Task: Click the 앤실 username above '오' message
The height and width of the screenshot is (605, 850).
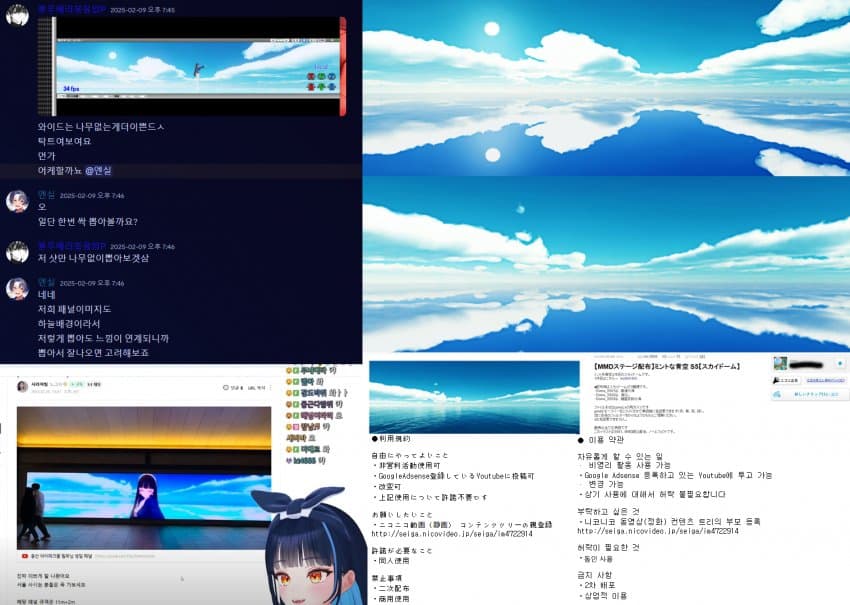Action: (46, 195)
